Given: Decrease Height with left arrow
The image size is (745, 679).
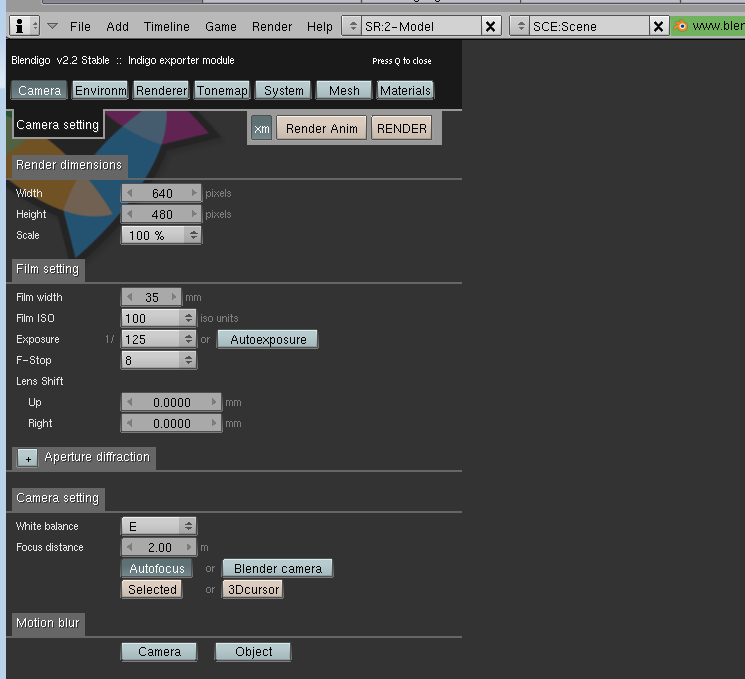Looking at the screenshot, I should tap(129, 214).
